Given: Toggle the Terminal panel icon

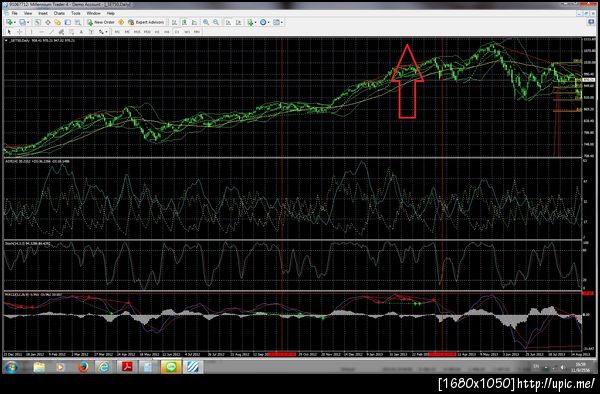Looking at the screenshot, I should 68,22.
